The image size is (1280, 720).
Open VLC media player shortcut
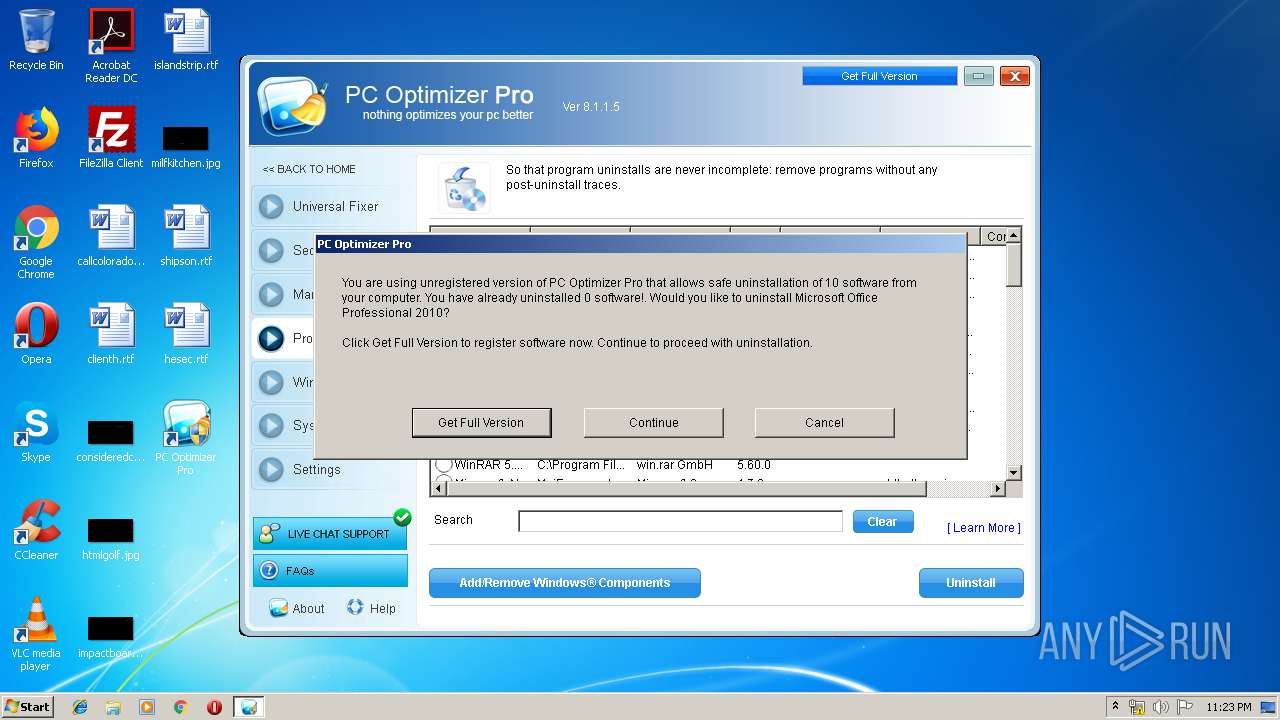click(x=36, y=634)
